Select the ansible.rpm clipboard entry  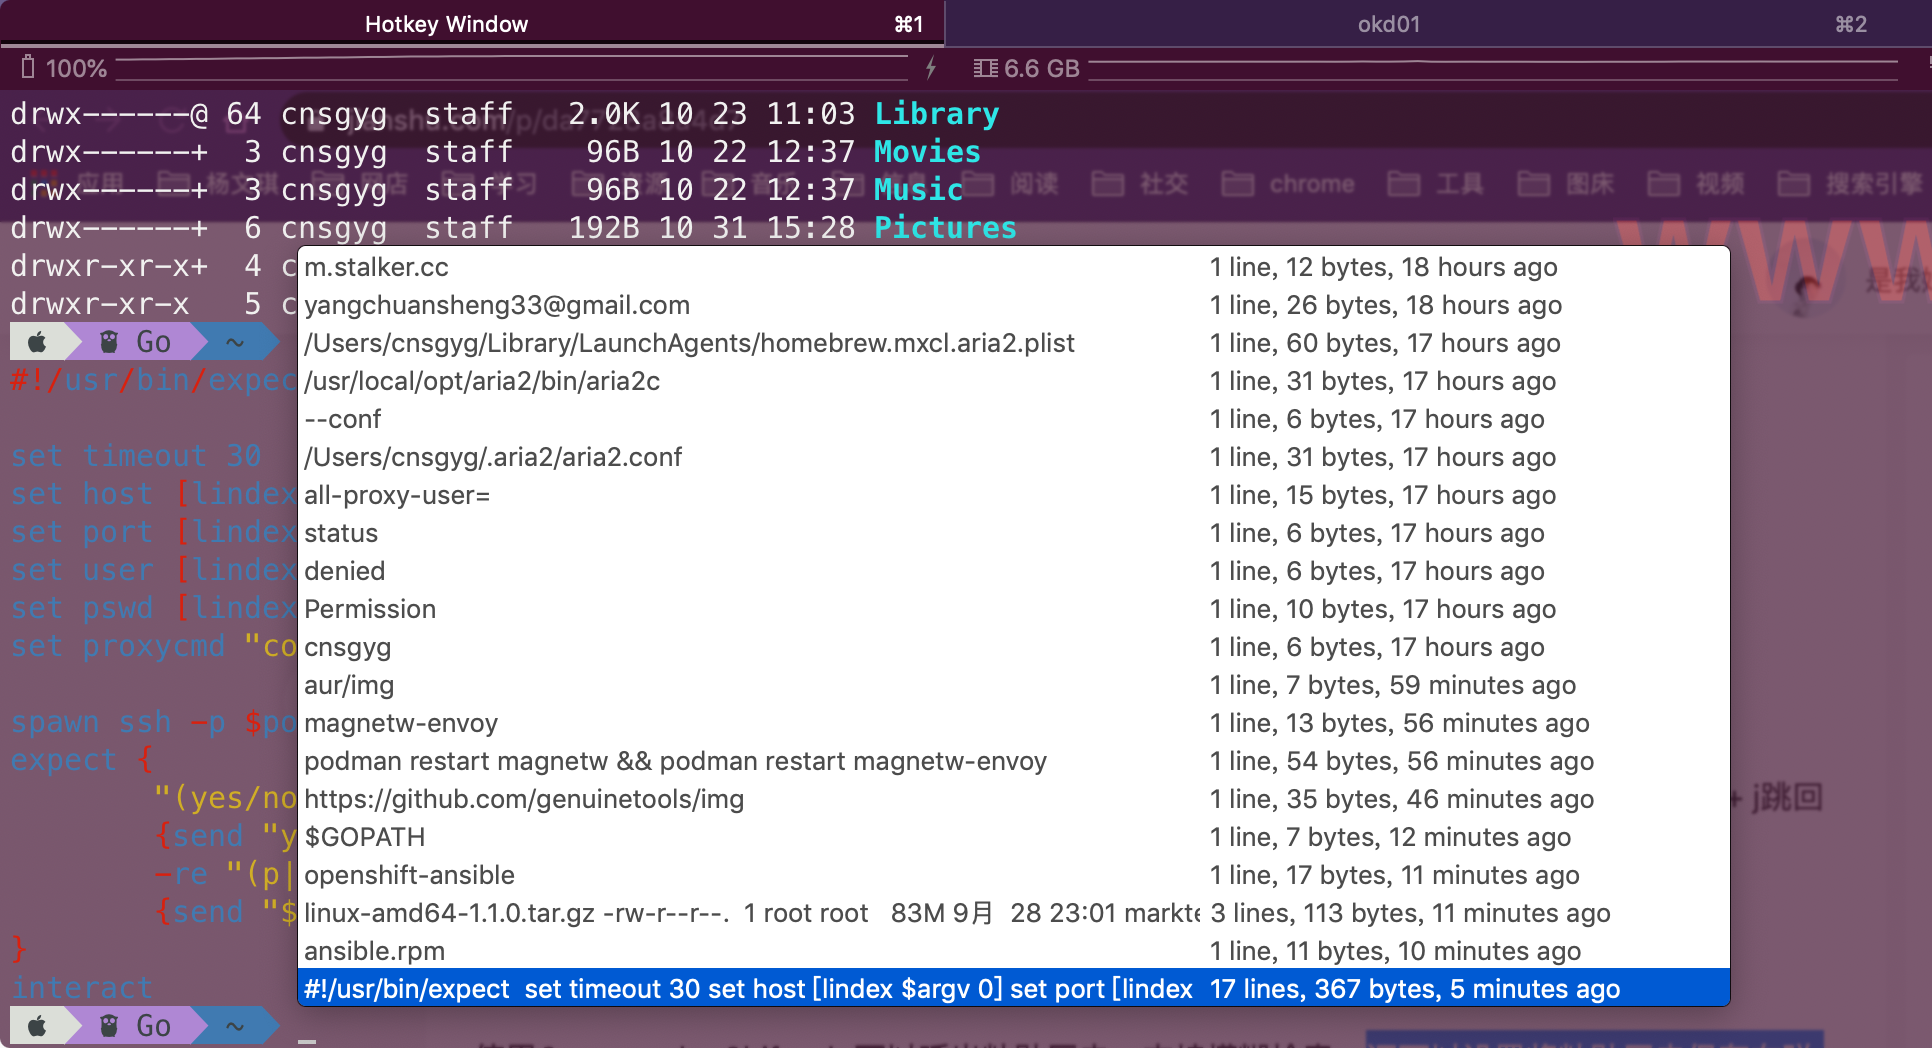click(1014, 951)
